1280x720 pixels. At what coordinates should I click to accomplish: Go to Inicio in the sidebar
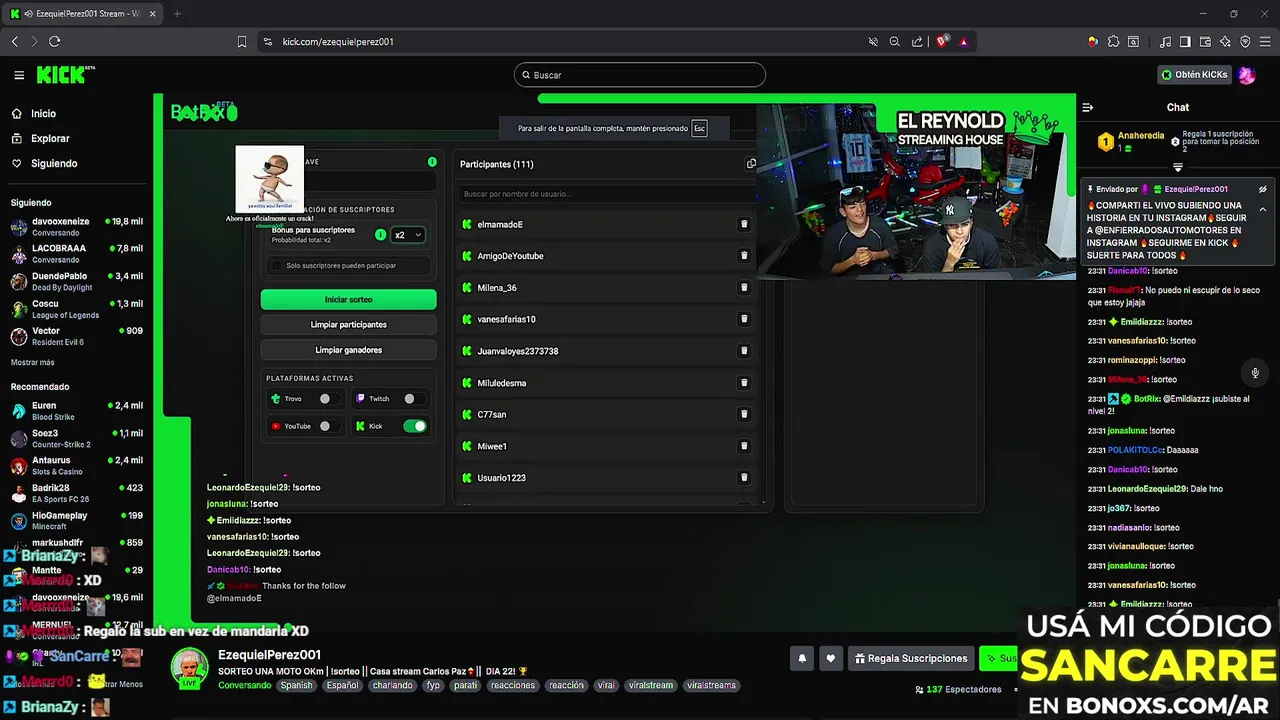coord(43,114)
